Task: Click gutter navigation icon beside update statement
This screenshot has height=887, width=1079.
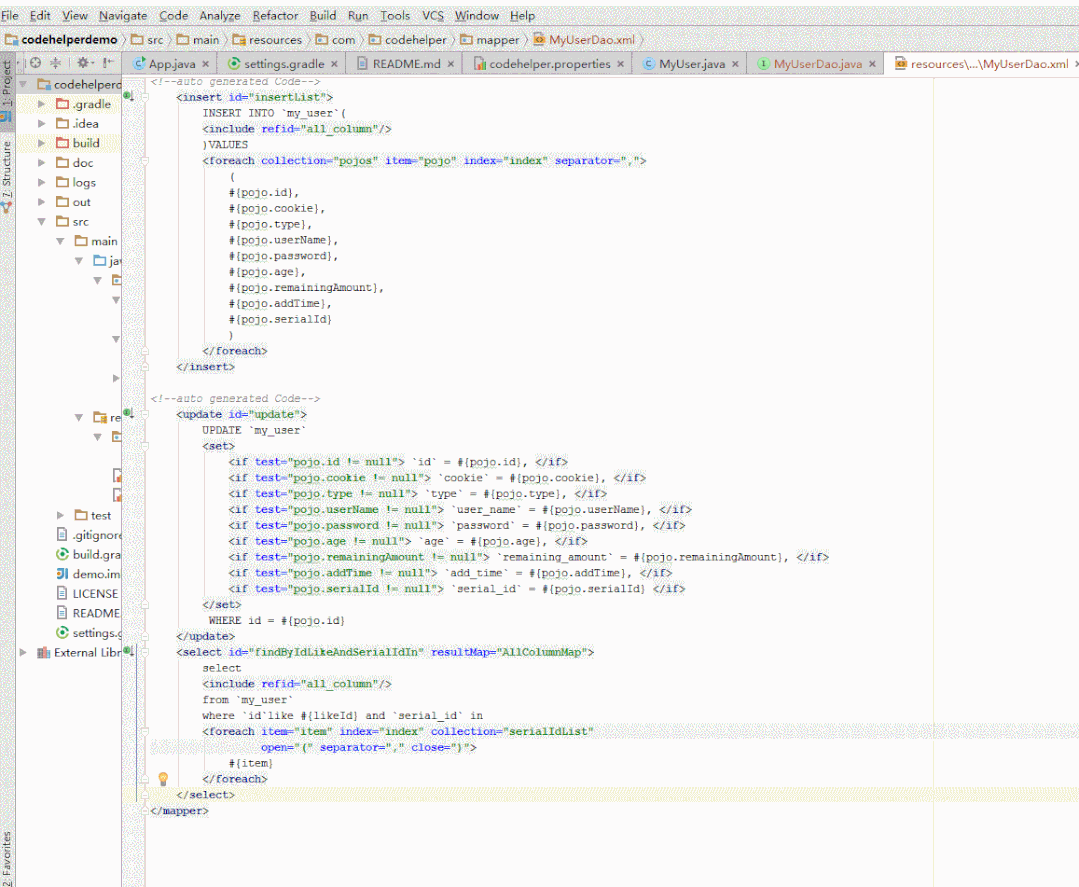Action: pyautogui.click(x=128, y=413)
